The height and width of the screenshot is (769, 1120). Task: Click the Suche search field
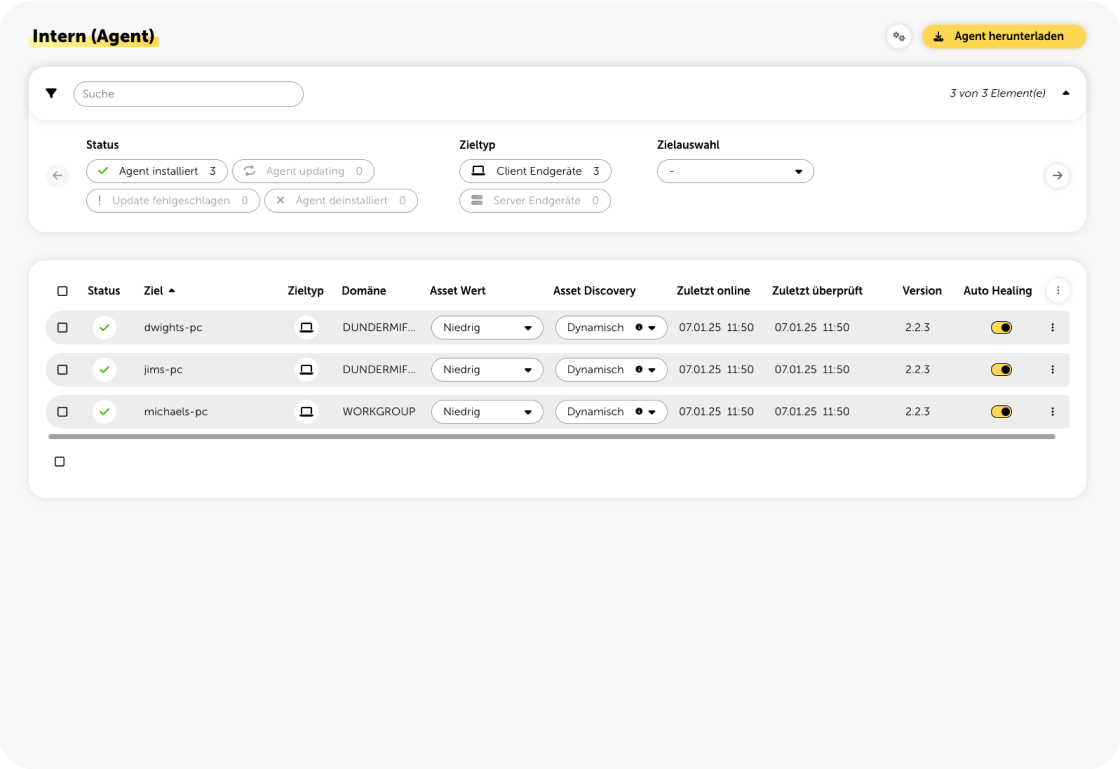click(x=189, y=94)
